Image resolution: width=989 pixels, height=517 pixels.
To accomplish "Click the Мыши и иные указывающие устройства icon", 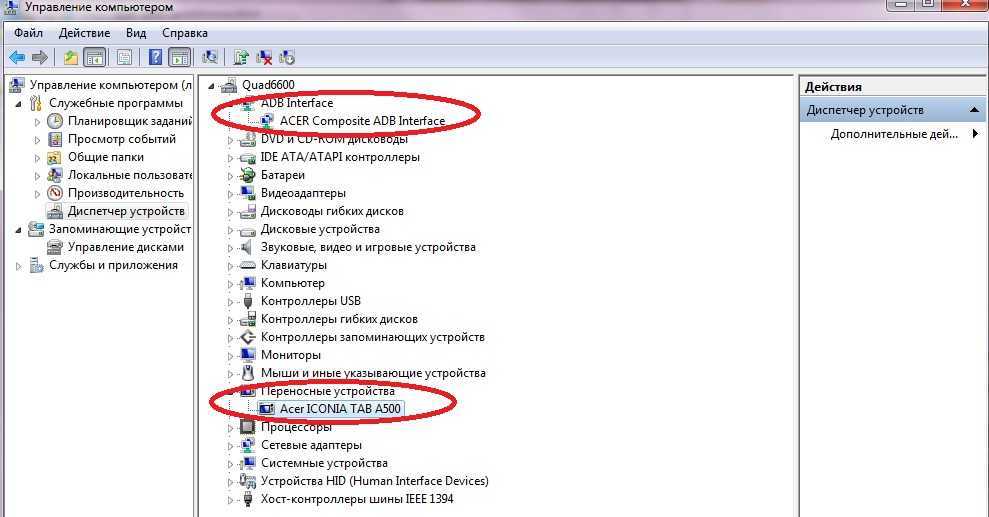I will (248, 373).
